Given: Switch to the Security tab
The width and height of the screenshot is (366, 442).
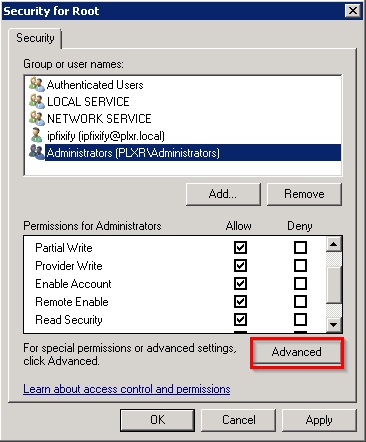Looking at the screenshot, I should click(35, 38).
